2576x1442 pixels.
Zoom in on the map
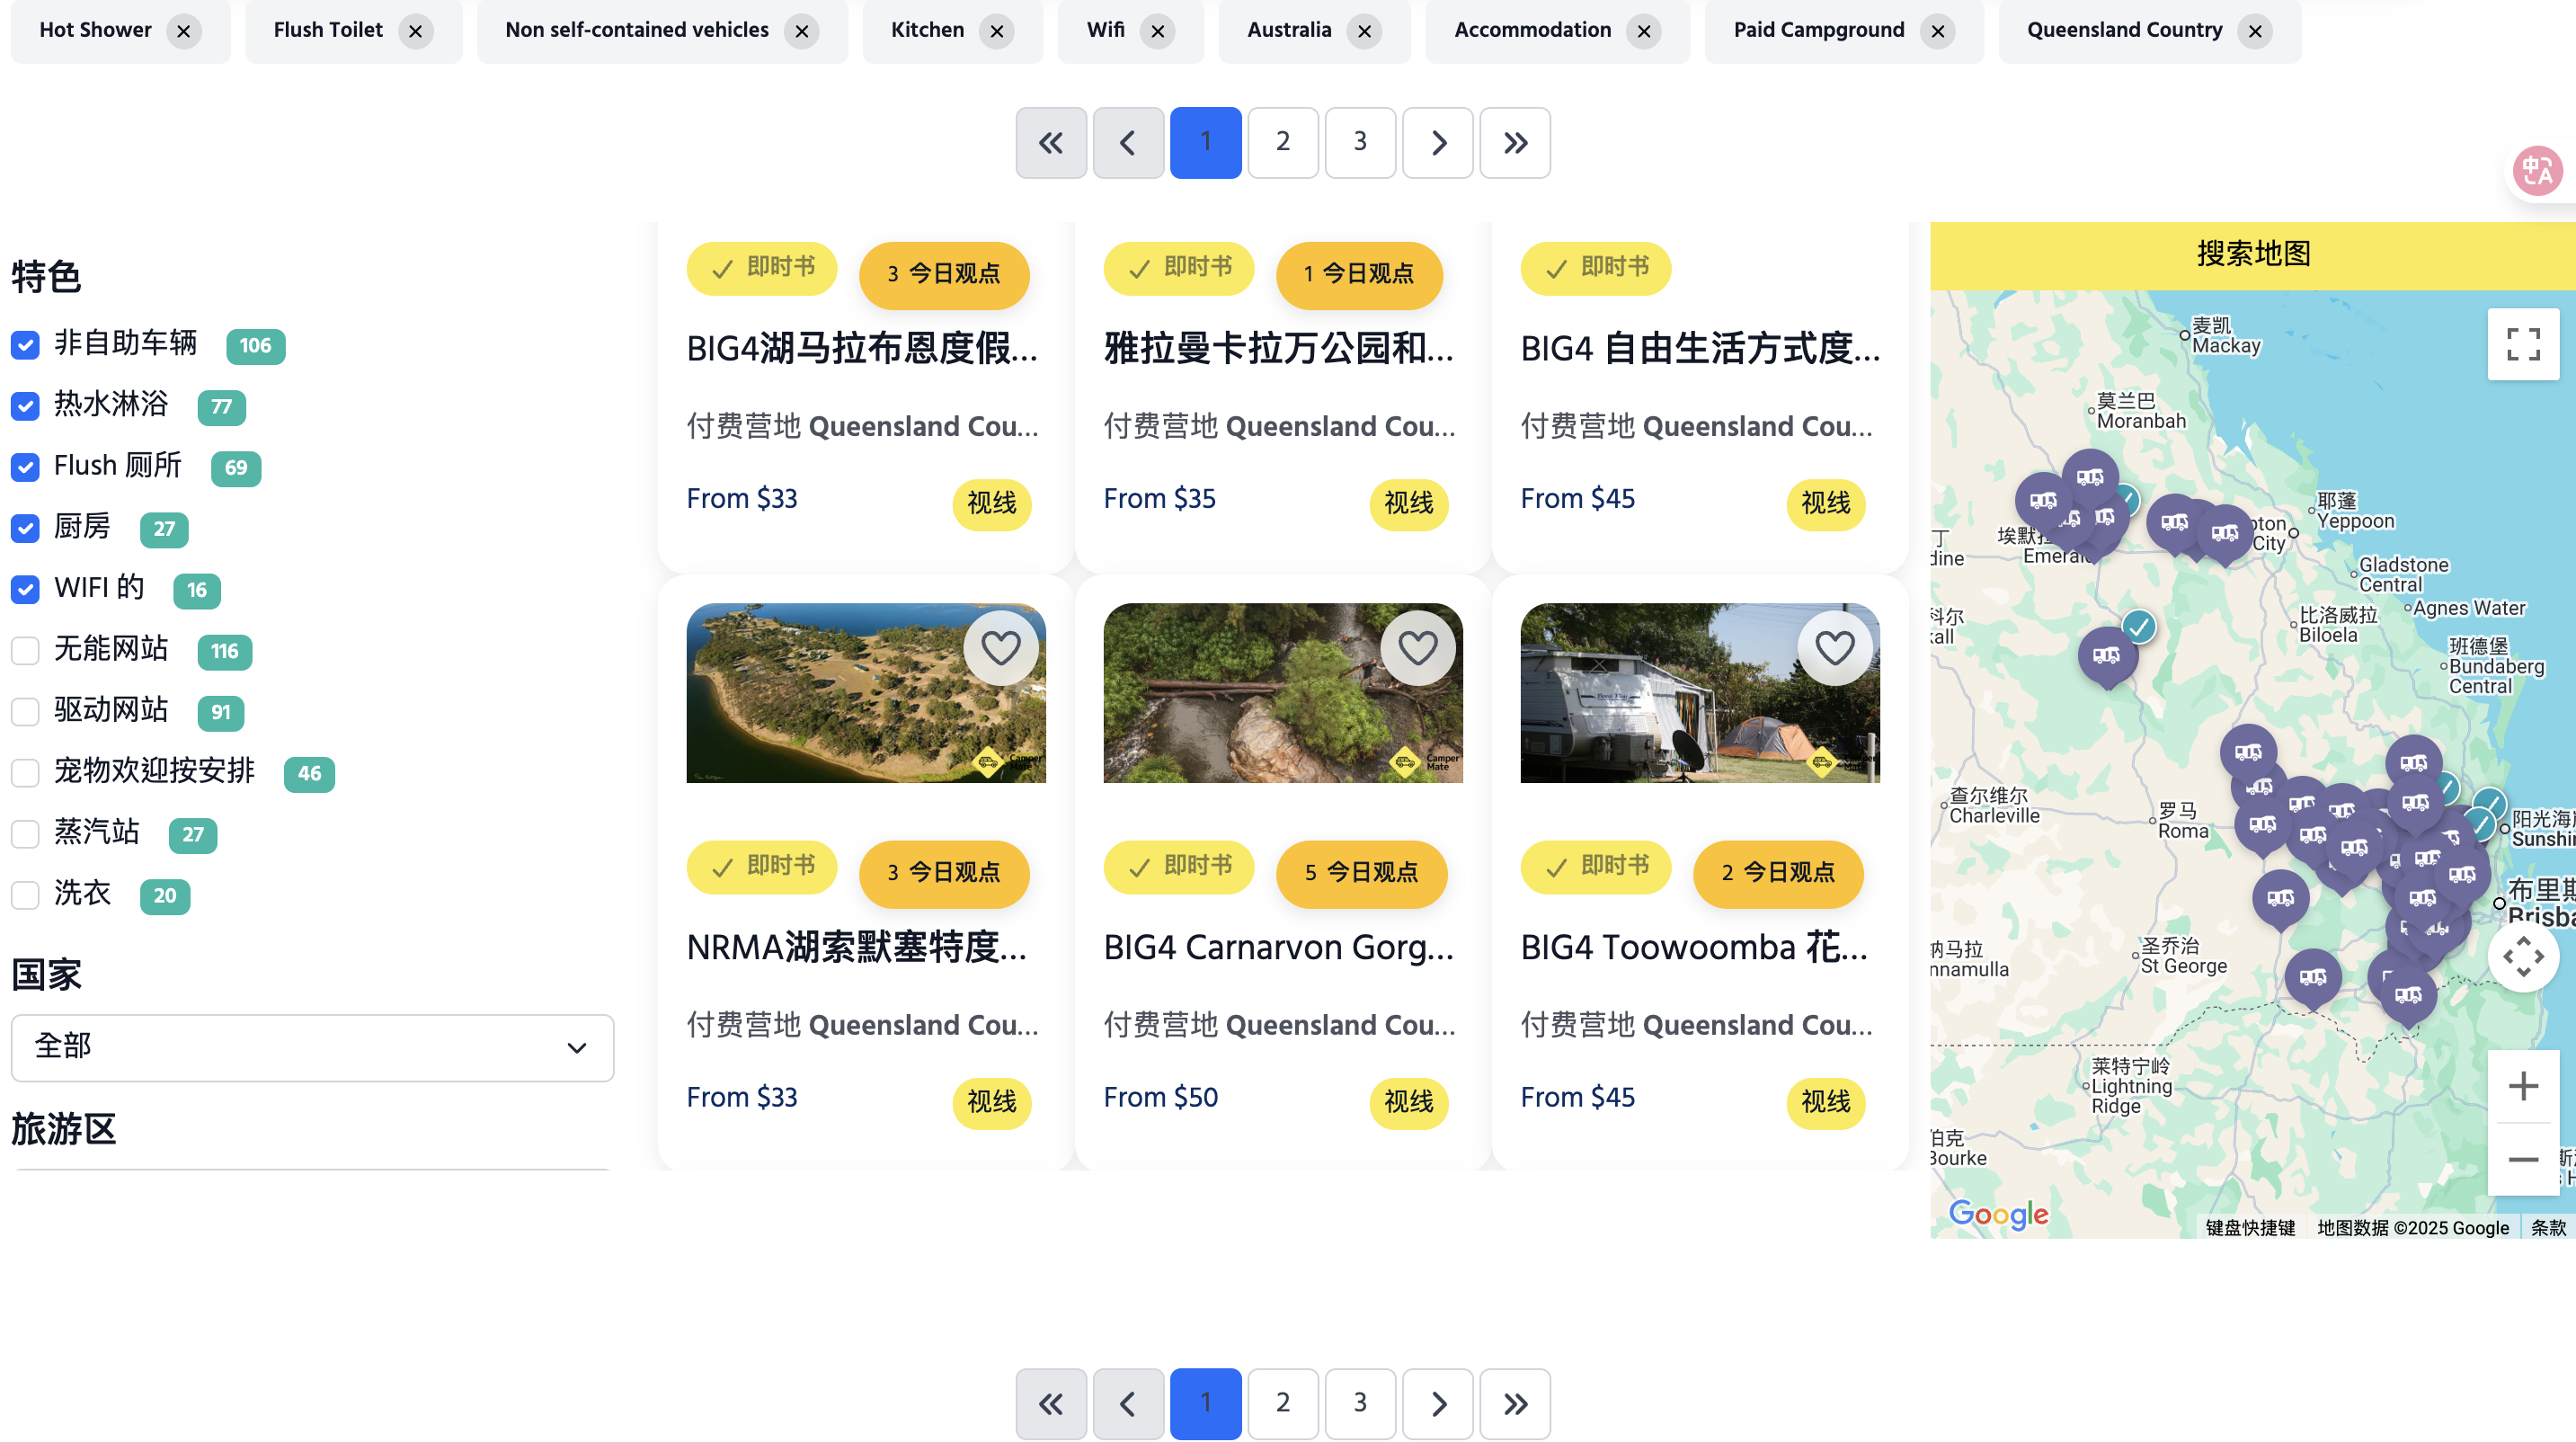tap(2523, 1086)
